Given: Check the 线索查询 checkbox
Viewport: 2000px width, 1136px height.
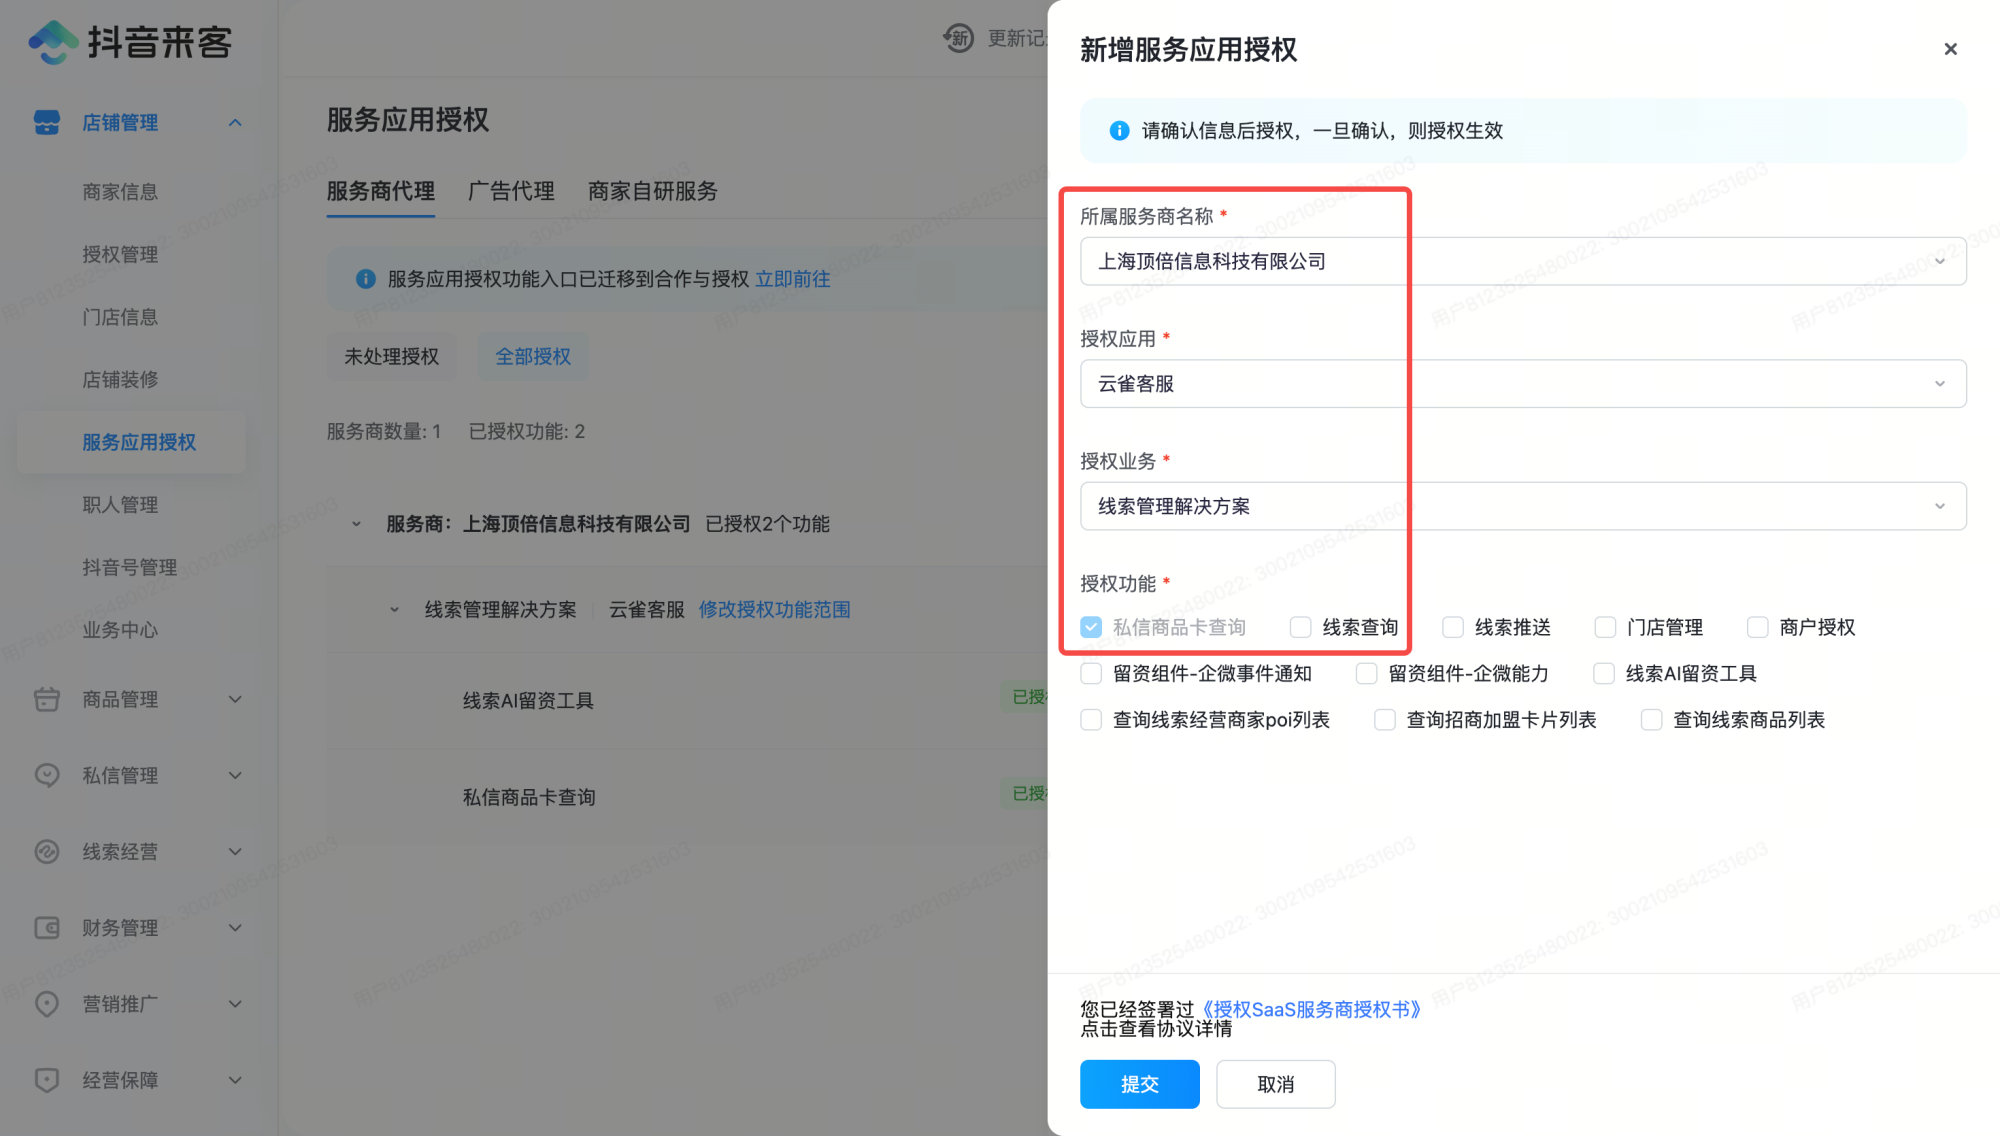Looking at the screenshot, I should 1300,627.
